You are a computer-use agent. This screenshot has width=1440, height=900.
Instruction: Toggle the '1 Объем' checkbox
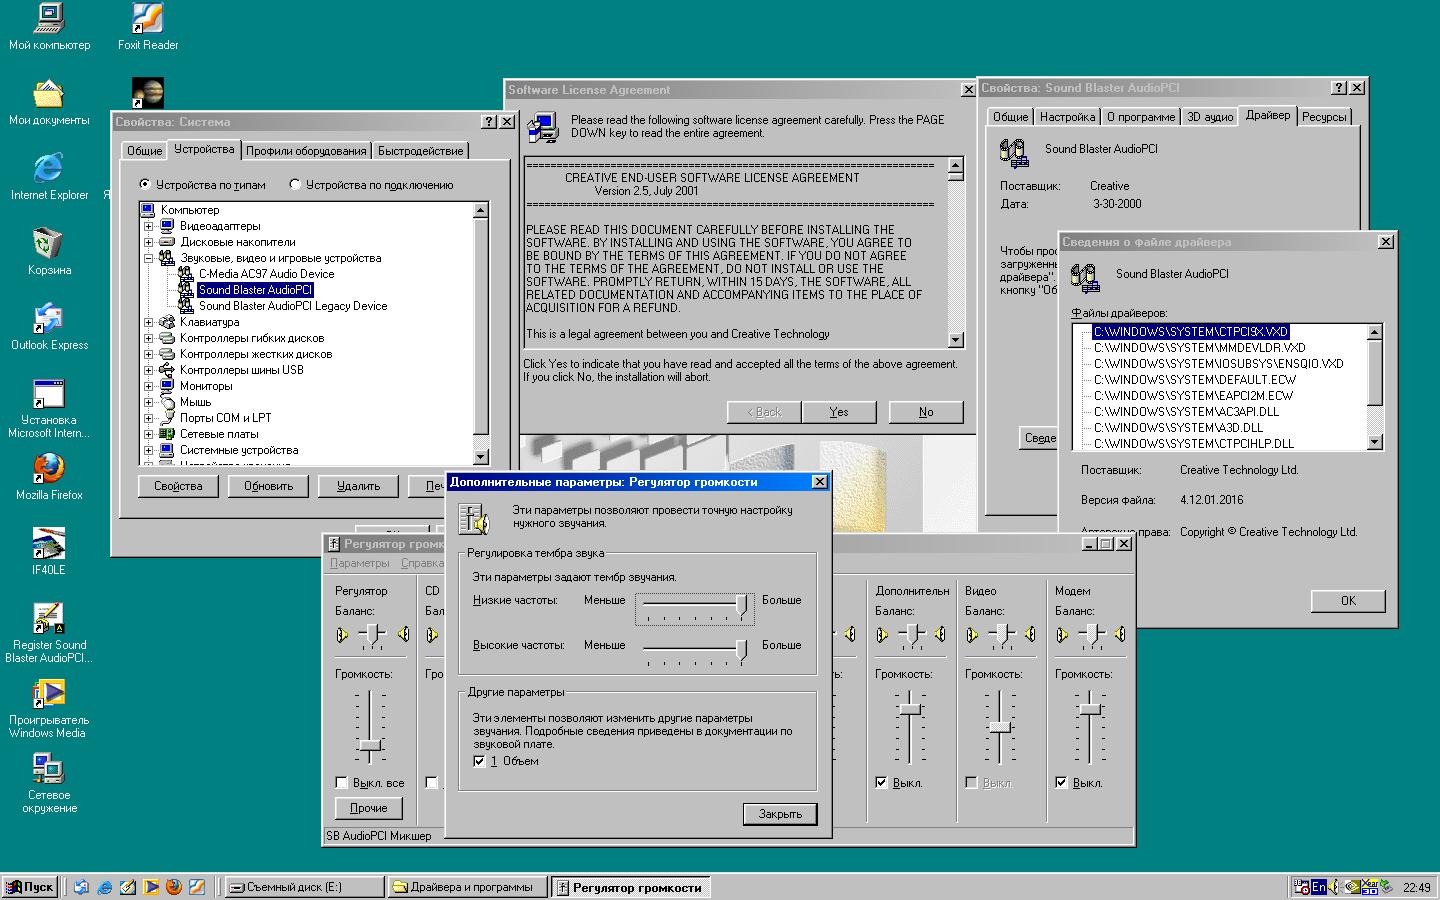[480, 761]
